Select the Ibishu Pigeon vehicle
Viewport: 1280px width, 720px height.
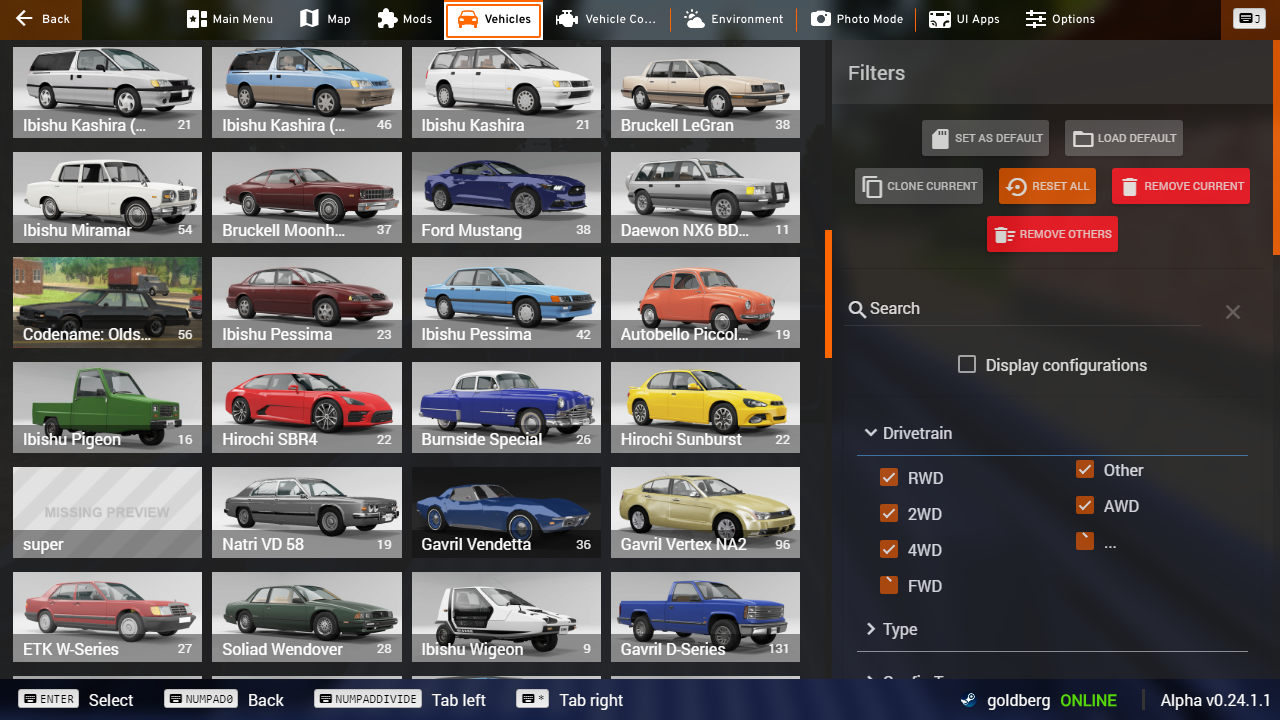coord(107,407)
